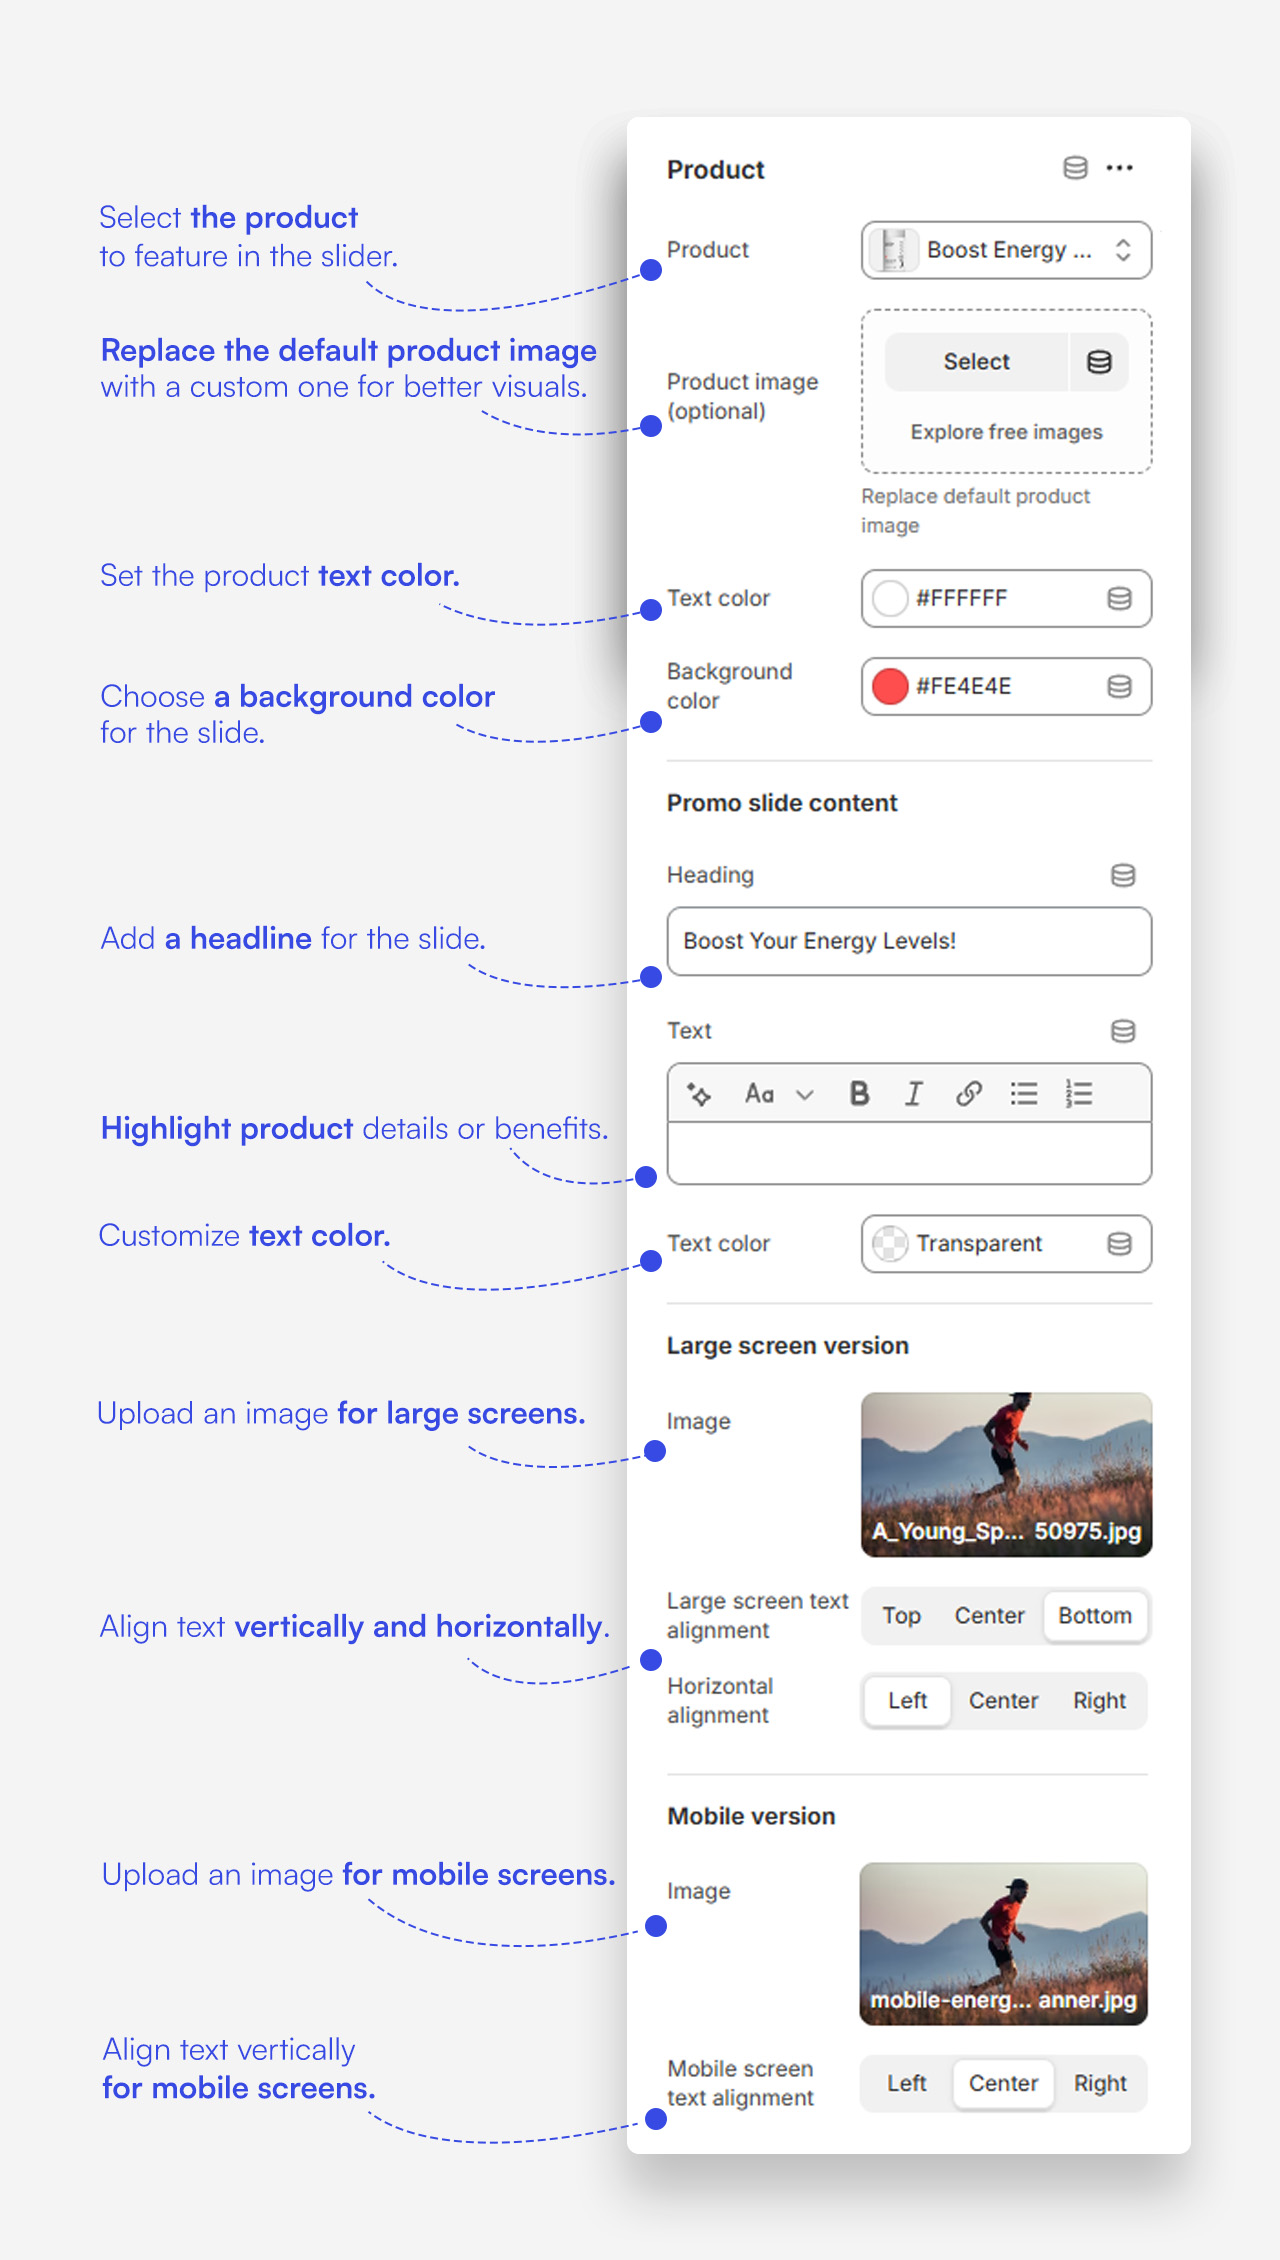The image size is (1280, 2260).
Task: Set mobile screen text alignment to Left
Action: tap(906, 2084)
